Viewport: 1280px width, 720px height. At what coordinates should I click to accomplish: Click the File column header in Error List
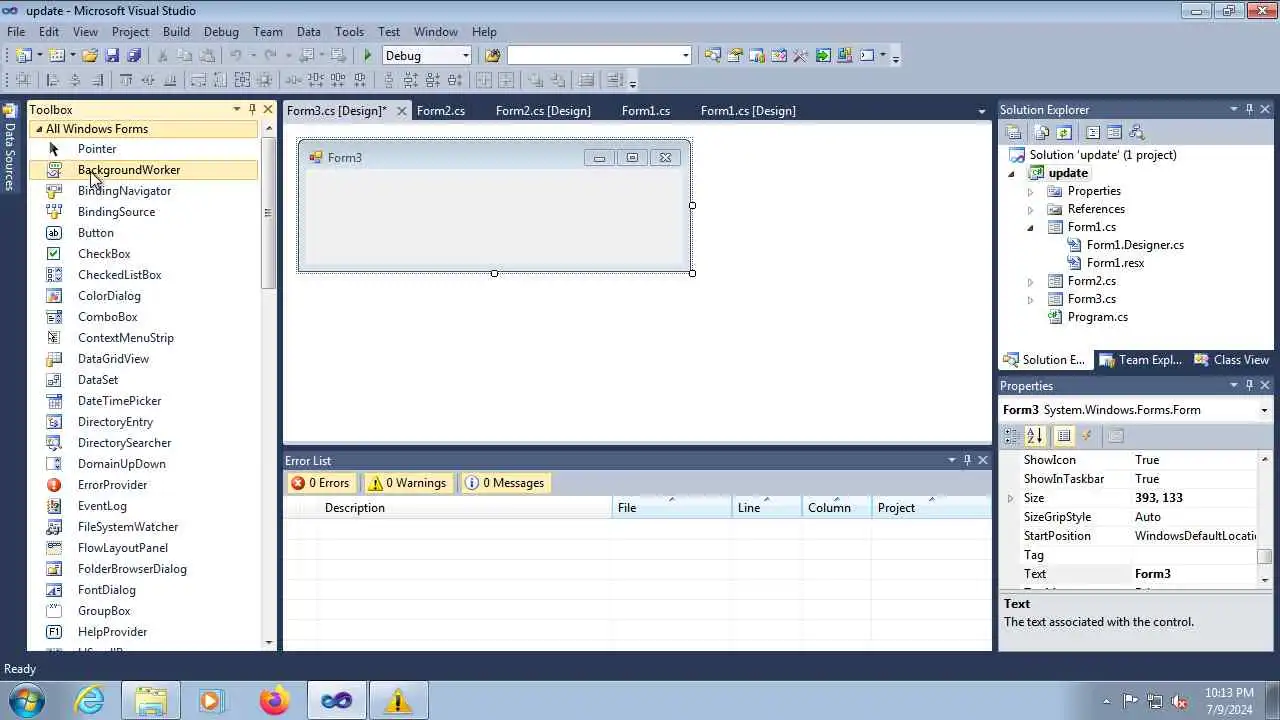(x=672, y=508)
